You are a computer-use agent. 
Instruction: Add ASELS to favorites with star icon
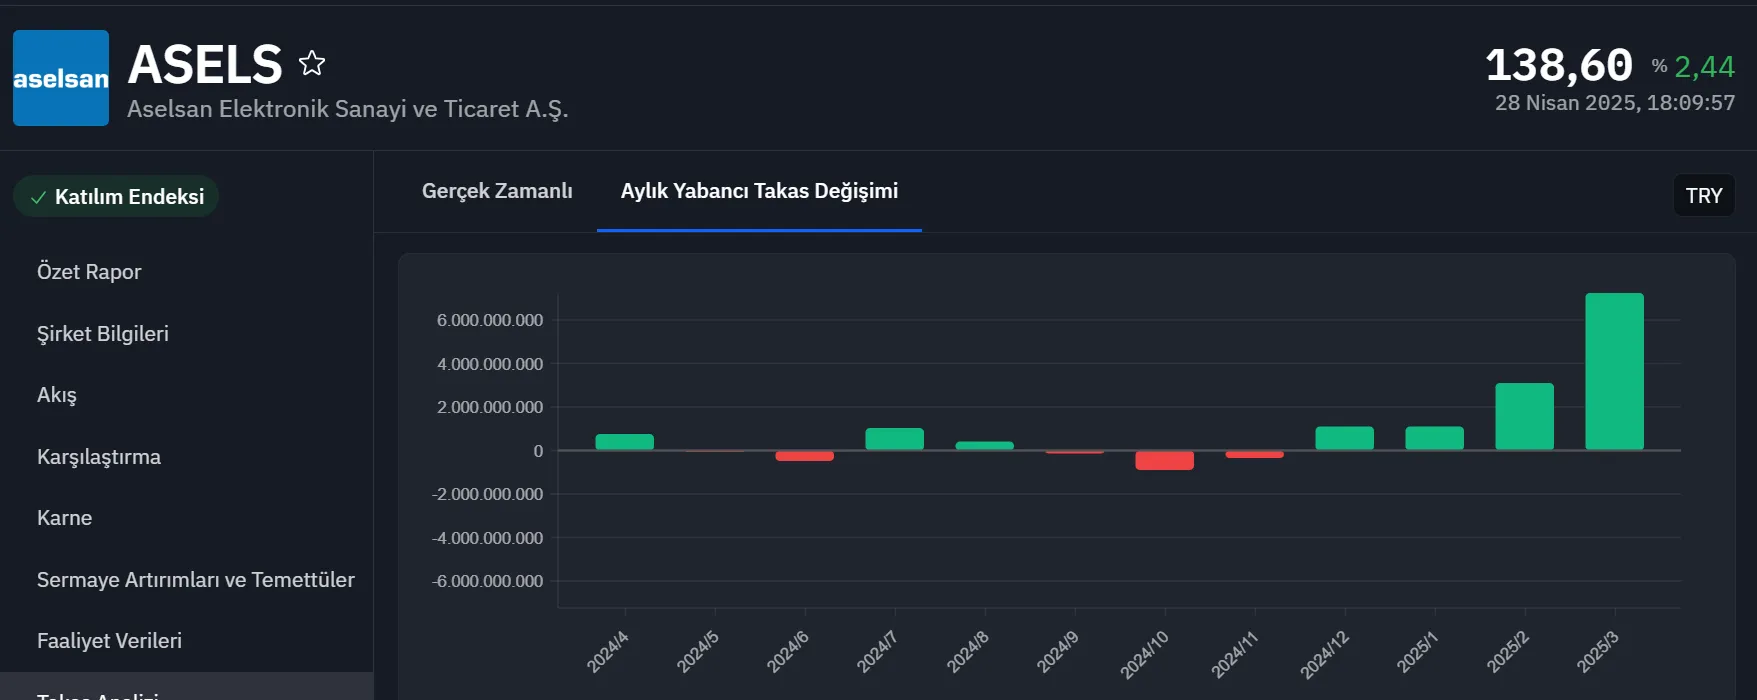pos(312,64)
